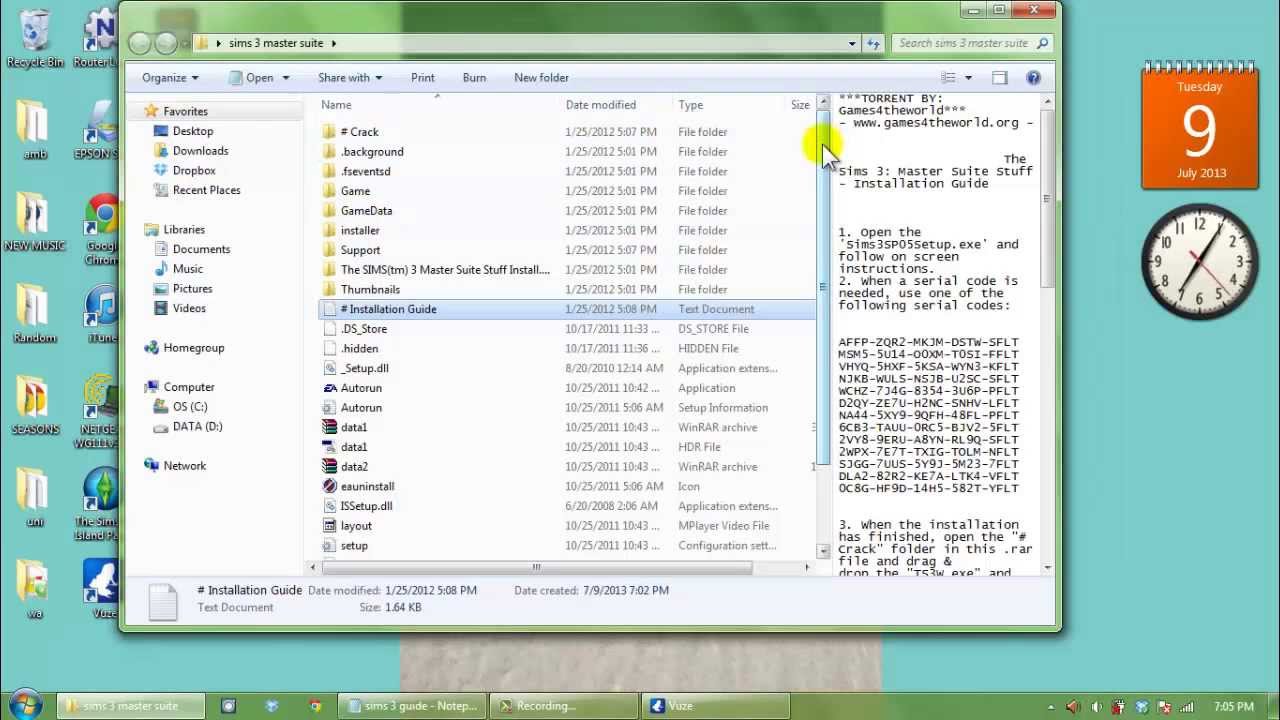Click the change view icon

[x=948, y=77]
